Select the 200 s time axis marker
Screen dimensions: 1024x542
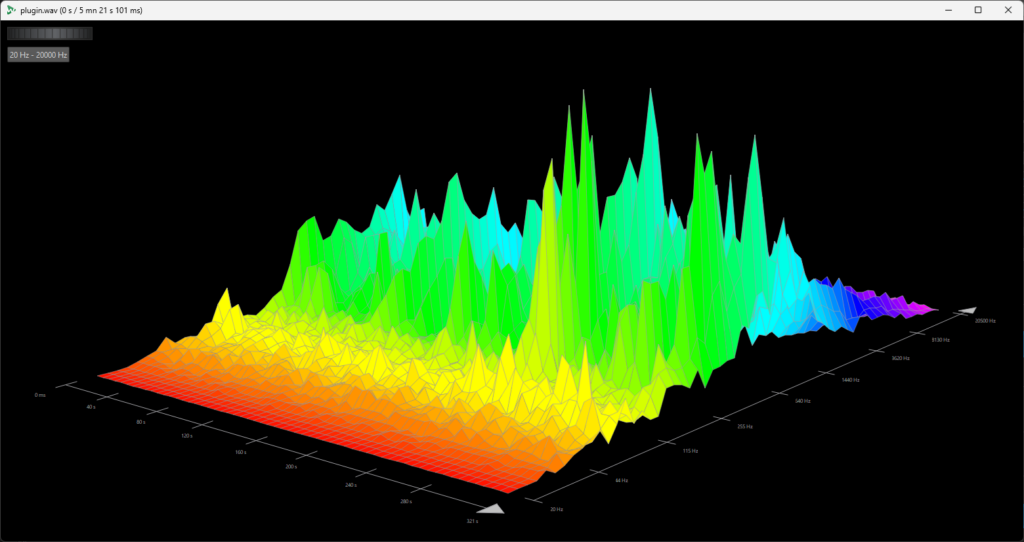pos(291,467)
